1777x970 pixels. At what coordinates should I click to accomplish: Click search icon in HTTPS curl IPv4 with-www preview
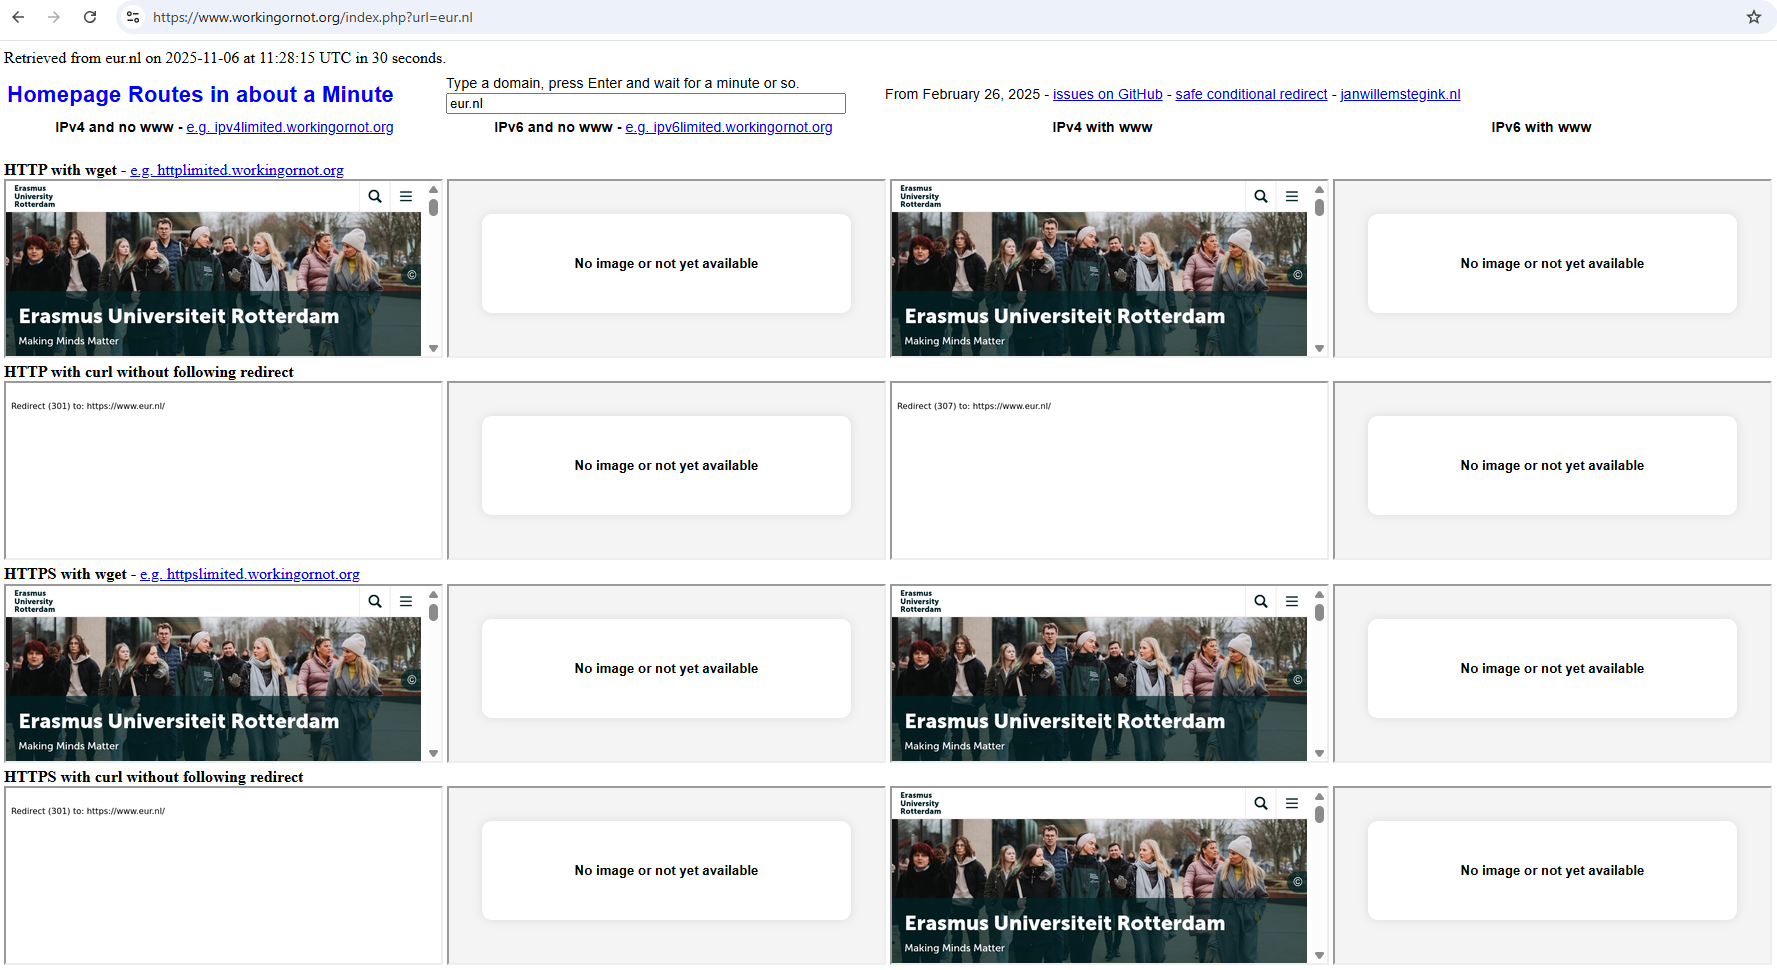(x=1261, y=804)
